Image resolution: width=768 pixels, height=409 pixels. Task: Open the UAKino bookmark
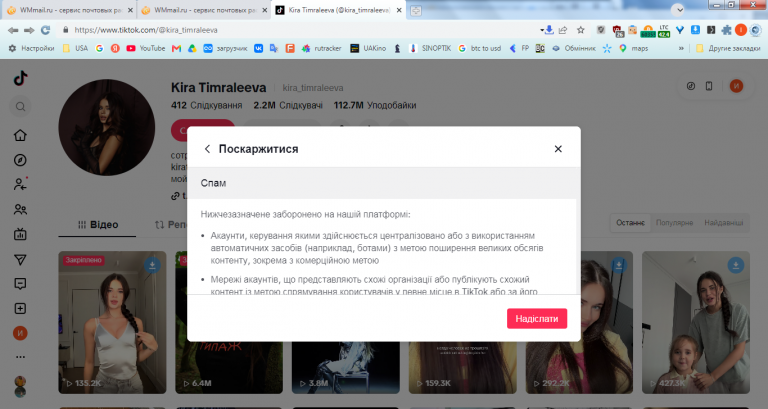tap(368, 48)
